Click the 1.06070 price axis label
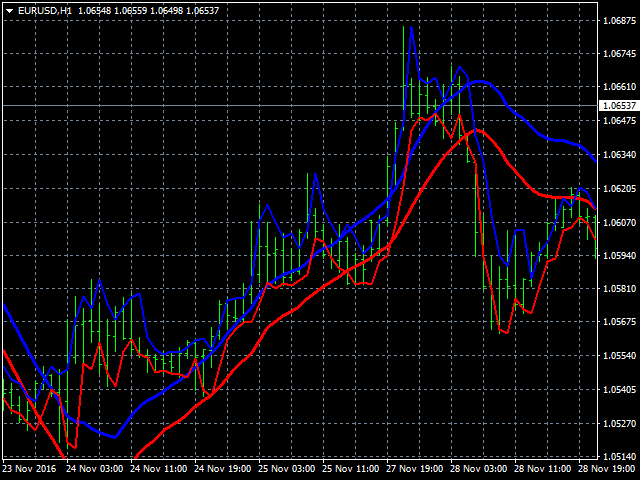This screenshot has height=480, width=640. click(x=618, y=222)
